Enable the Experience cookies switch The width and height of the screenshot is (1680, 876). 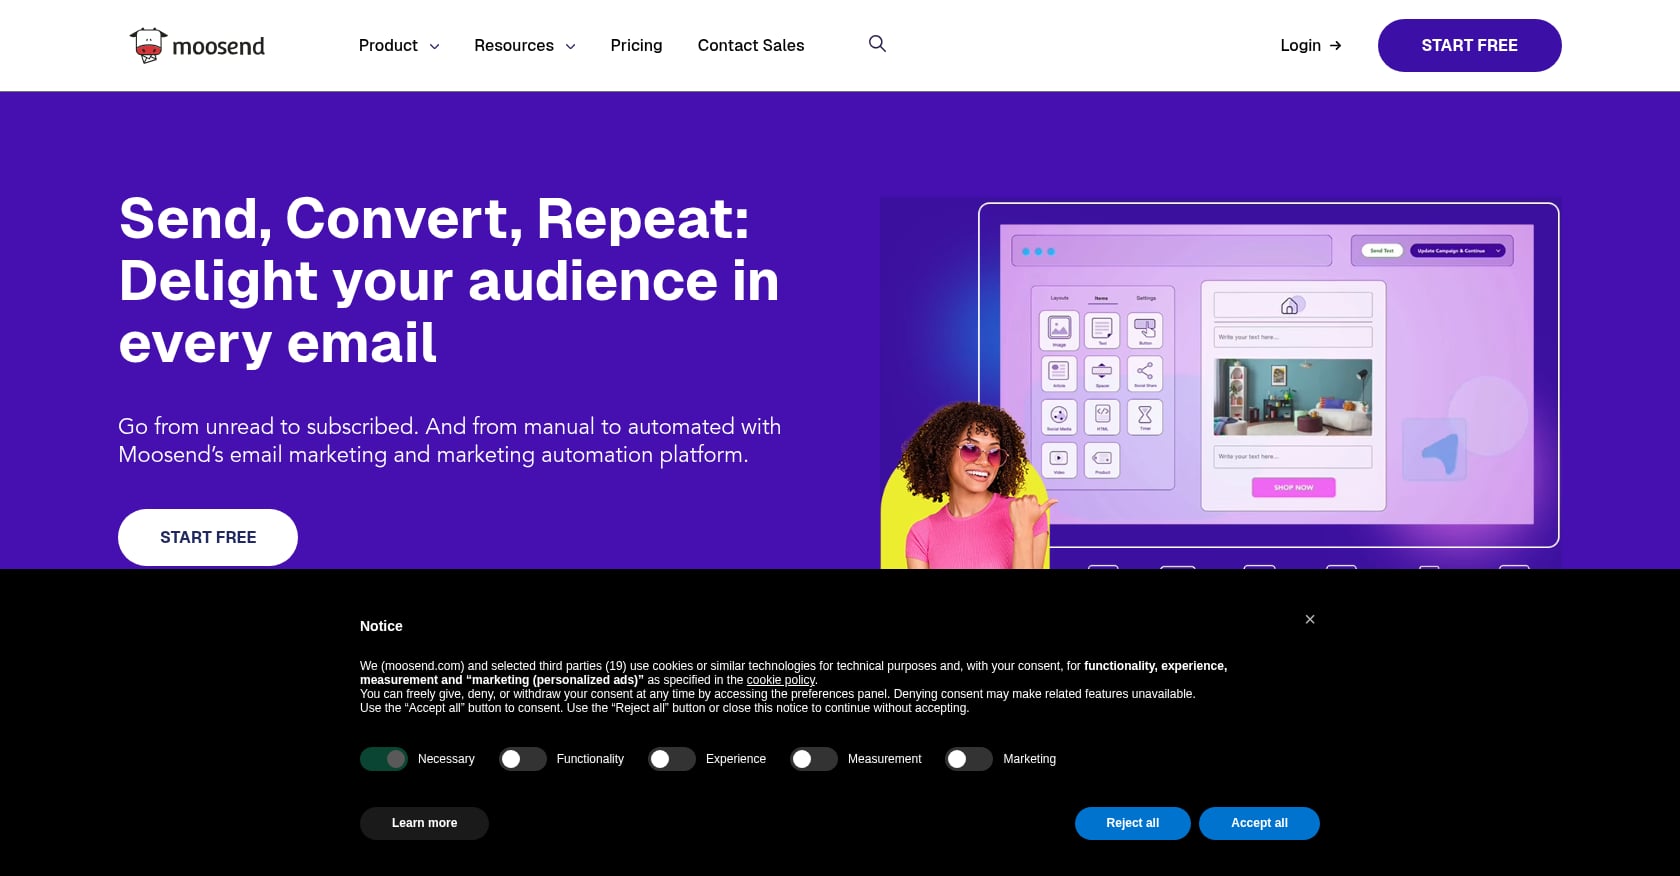pos(672,759)
